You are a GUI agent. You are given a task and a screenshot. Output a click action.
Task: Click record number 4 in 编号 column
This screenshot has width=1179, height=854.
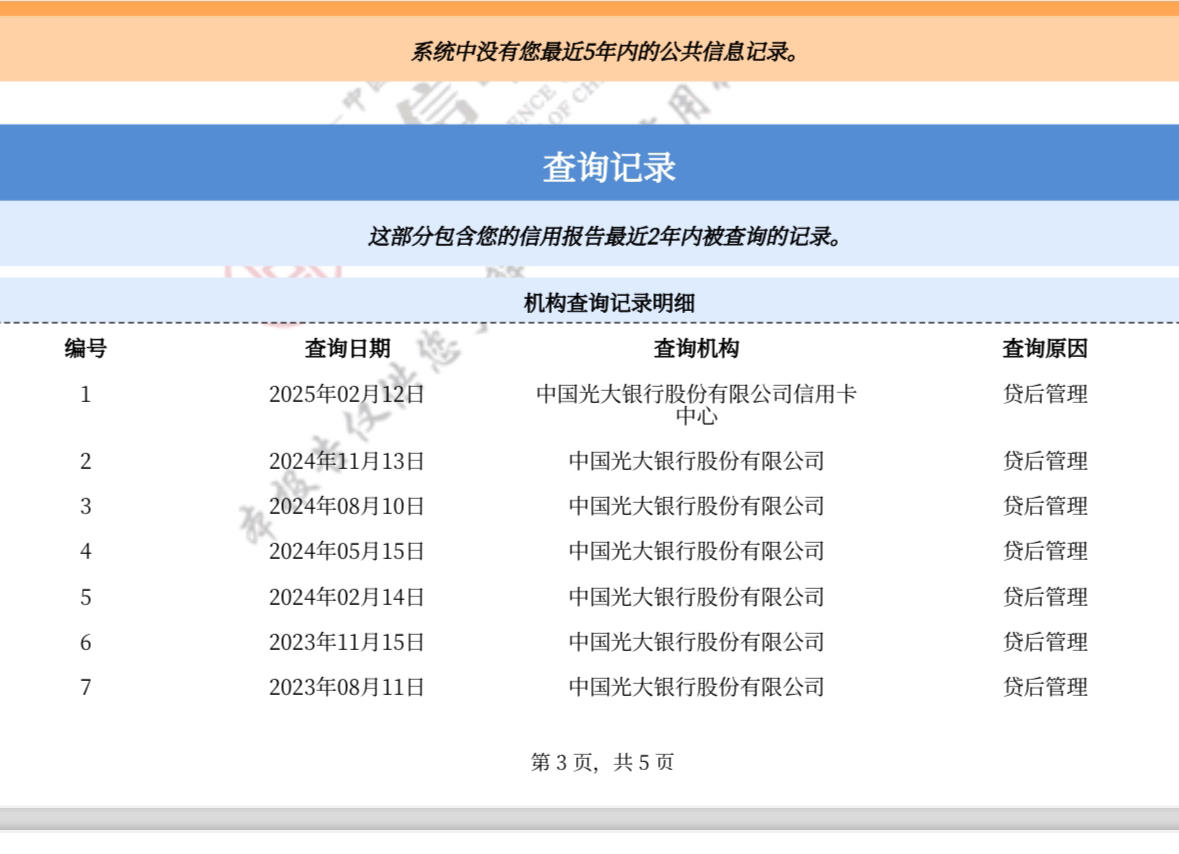click(86, 552)
